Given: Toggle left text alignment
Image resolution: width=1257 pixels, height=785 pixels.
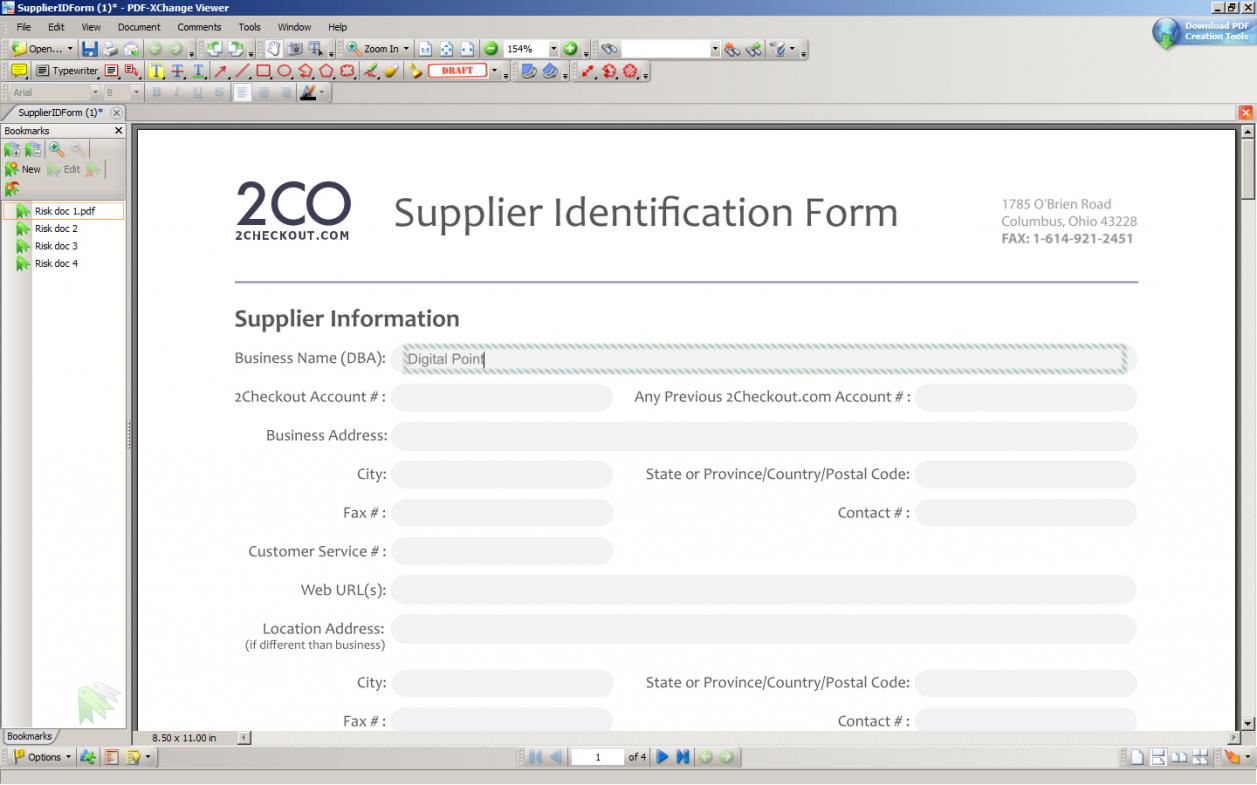Looking at the screenshot, I should (242, 92).
